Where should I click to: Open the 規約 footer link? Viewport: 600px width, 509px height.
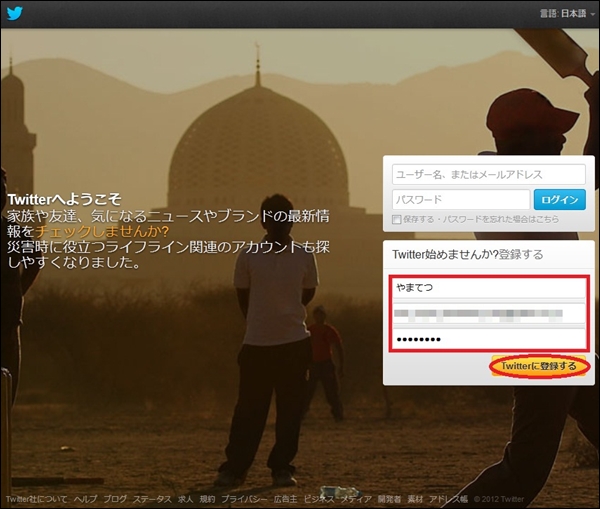(207, 499)
